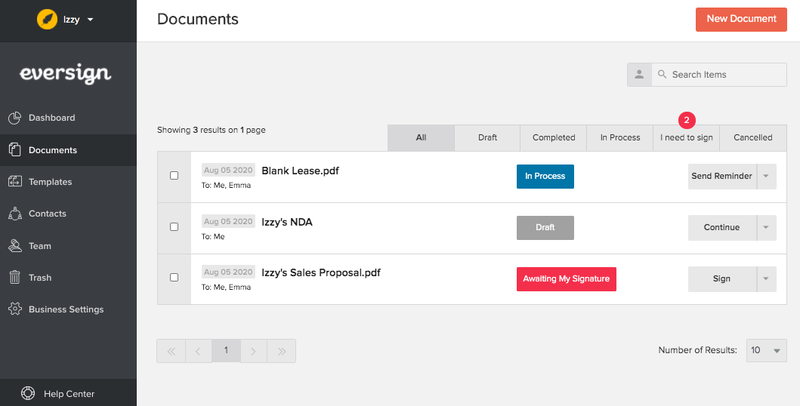This screenshot has width=800, height=406.
Task: Select the Blank Lease.pdf checkbox
Action: pyautogui.click(x=174, y=175)
